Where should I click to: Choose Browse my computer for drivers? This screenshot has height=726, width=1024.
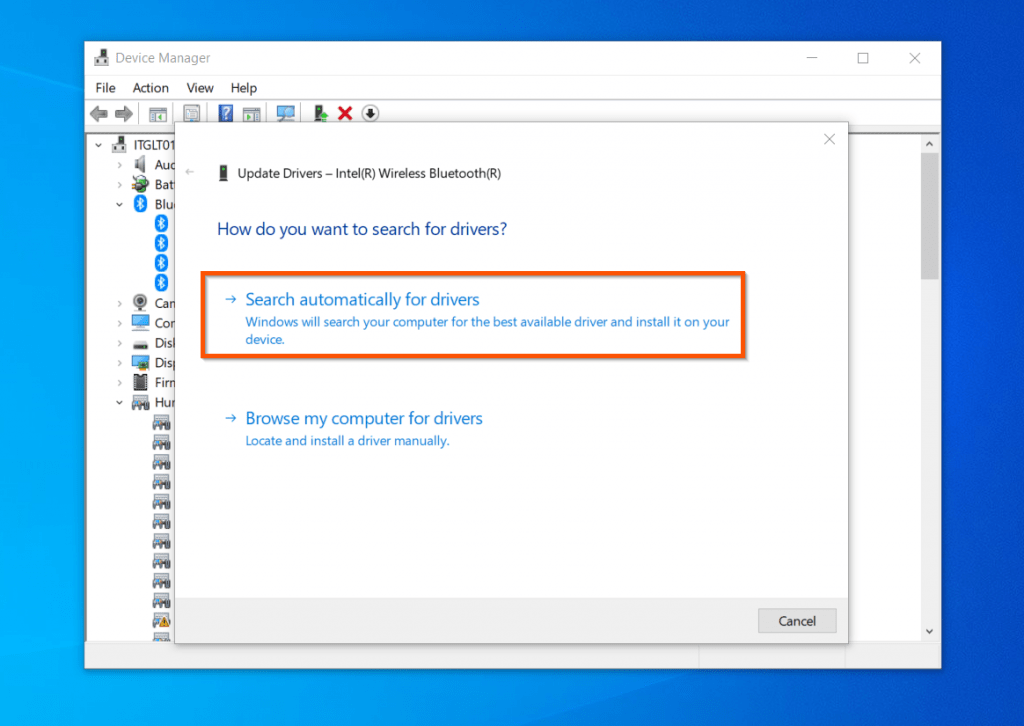[364, 418]
